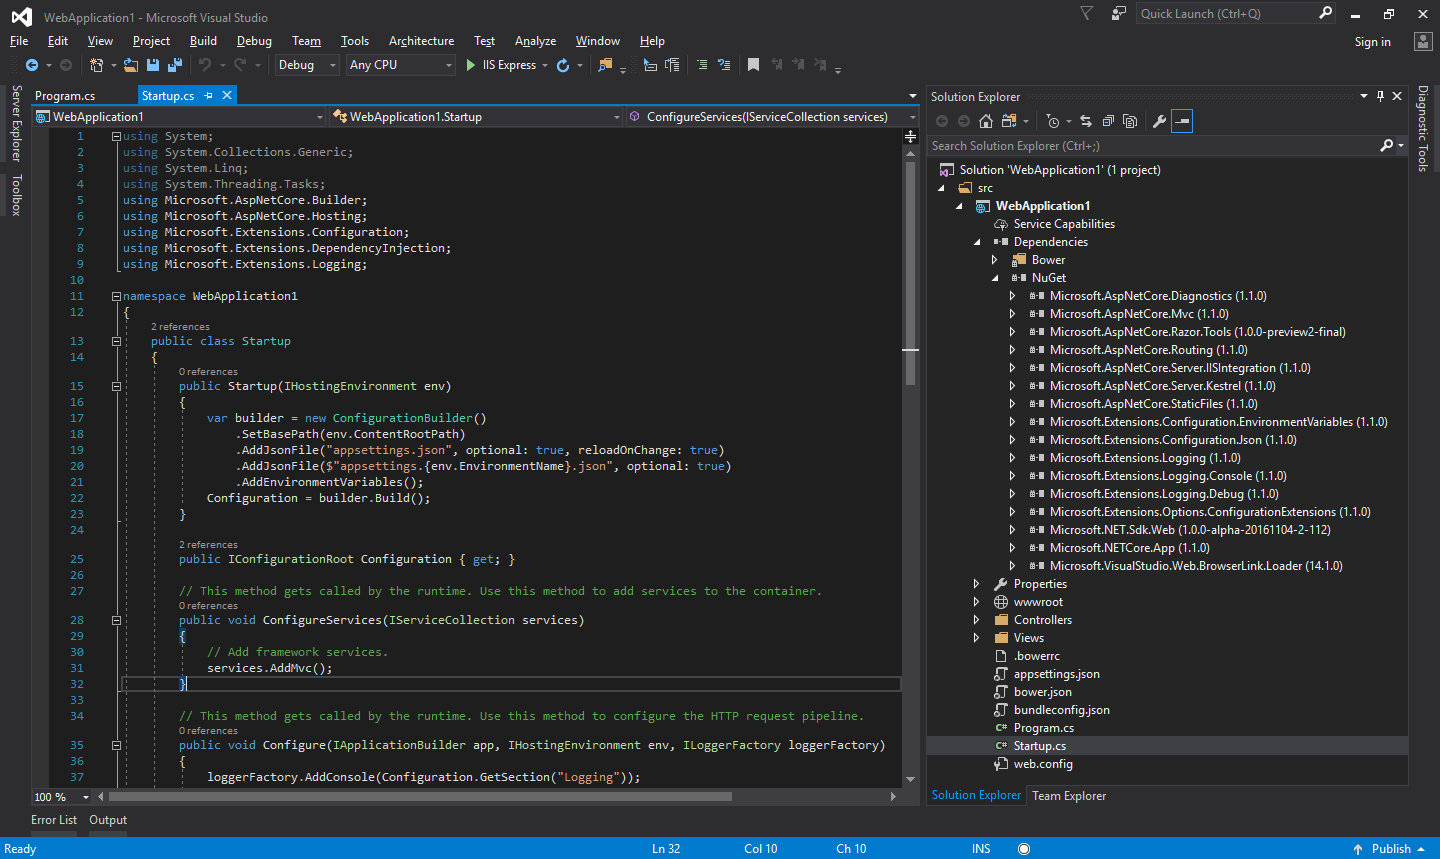Collapse the NuGet dependencies node
This screenshot has height=859, width=1440.
click(994, 277)
